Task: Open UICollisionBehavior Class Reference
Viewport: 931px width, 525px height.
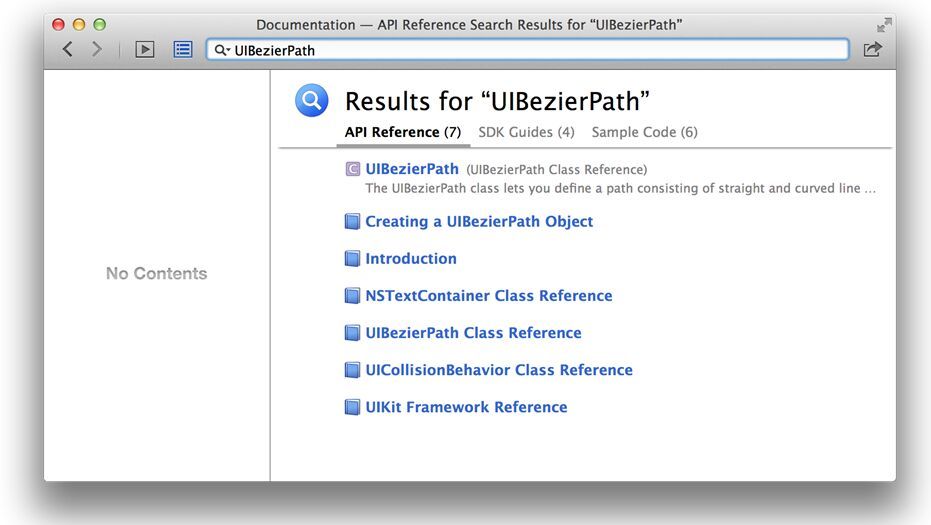Action: click(499, 369)
